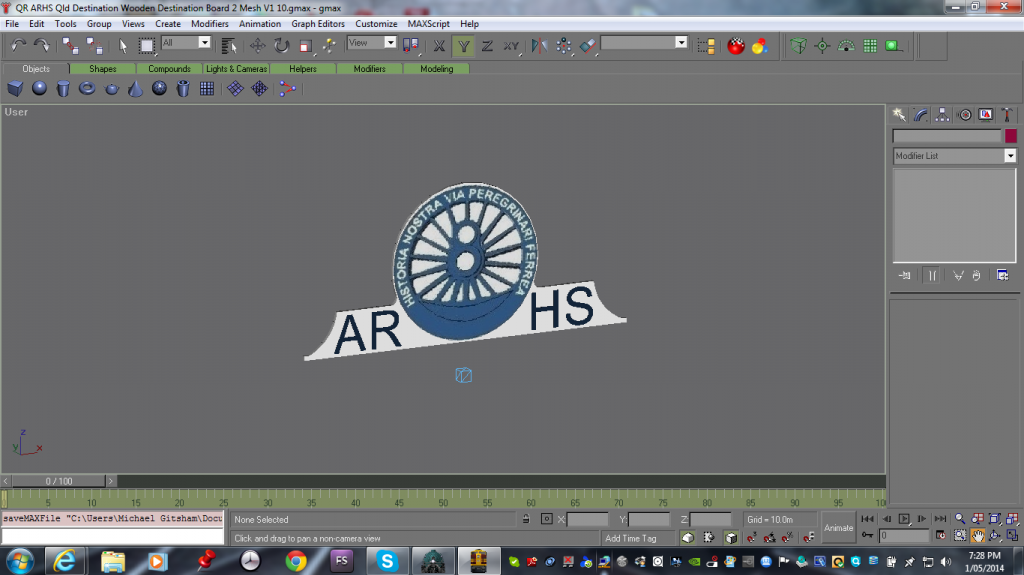The image size is (1024, 575).
Task: Click the Align tool icon
Action: pyautogui.click(x=588, y=46)
